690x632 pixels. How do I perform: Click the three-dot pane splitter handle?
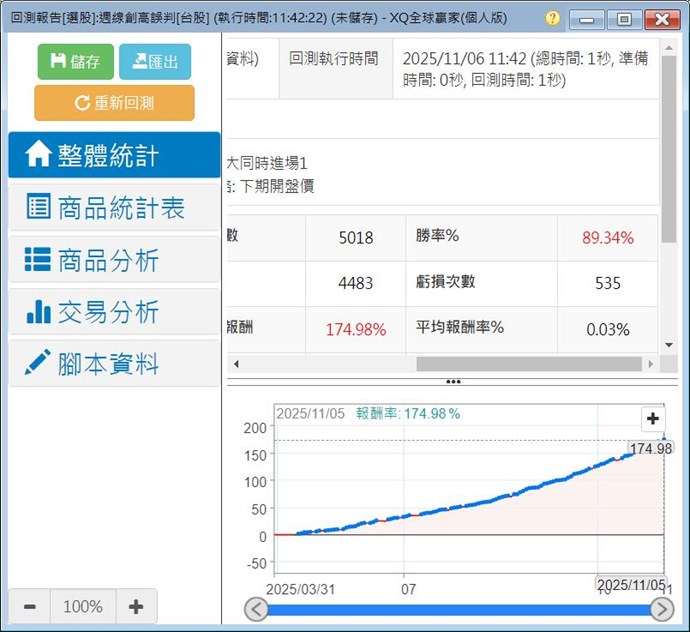coord(453,382)
